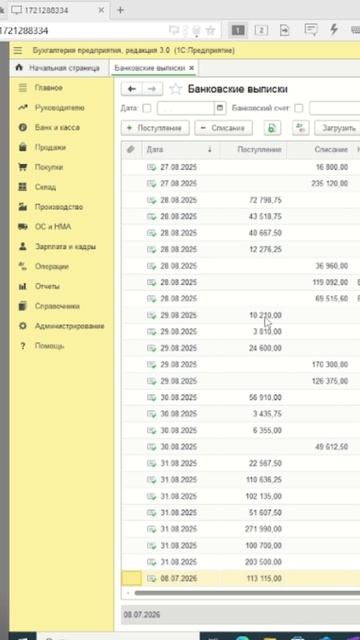
Task: Open the calendar picker in Дата field
Action: (220, 108)
